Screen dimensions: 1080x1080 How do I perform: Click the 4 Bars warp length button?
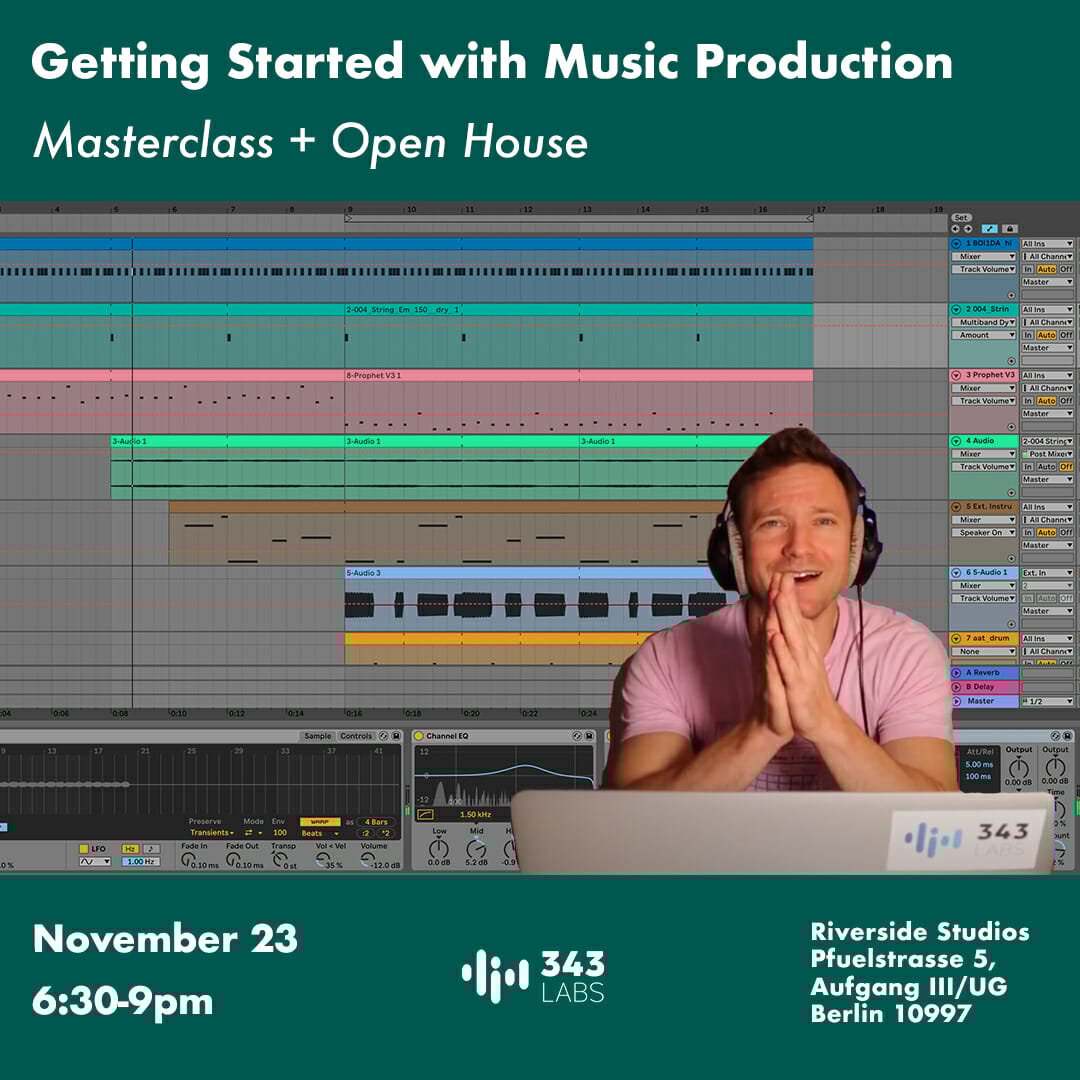click(x=376, y=822)
